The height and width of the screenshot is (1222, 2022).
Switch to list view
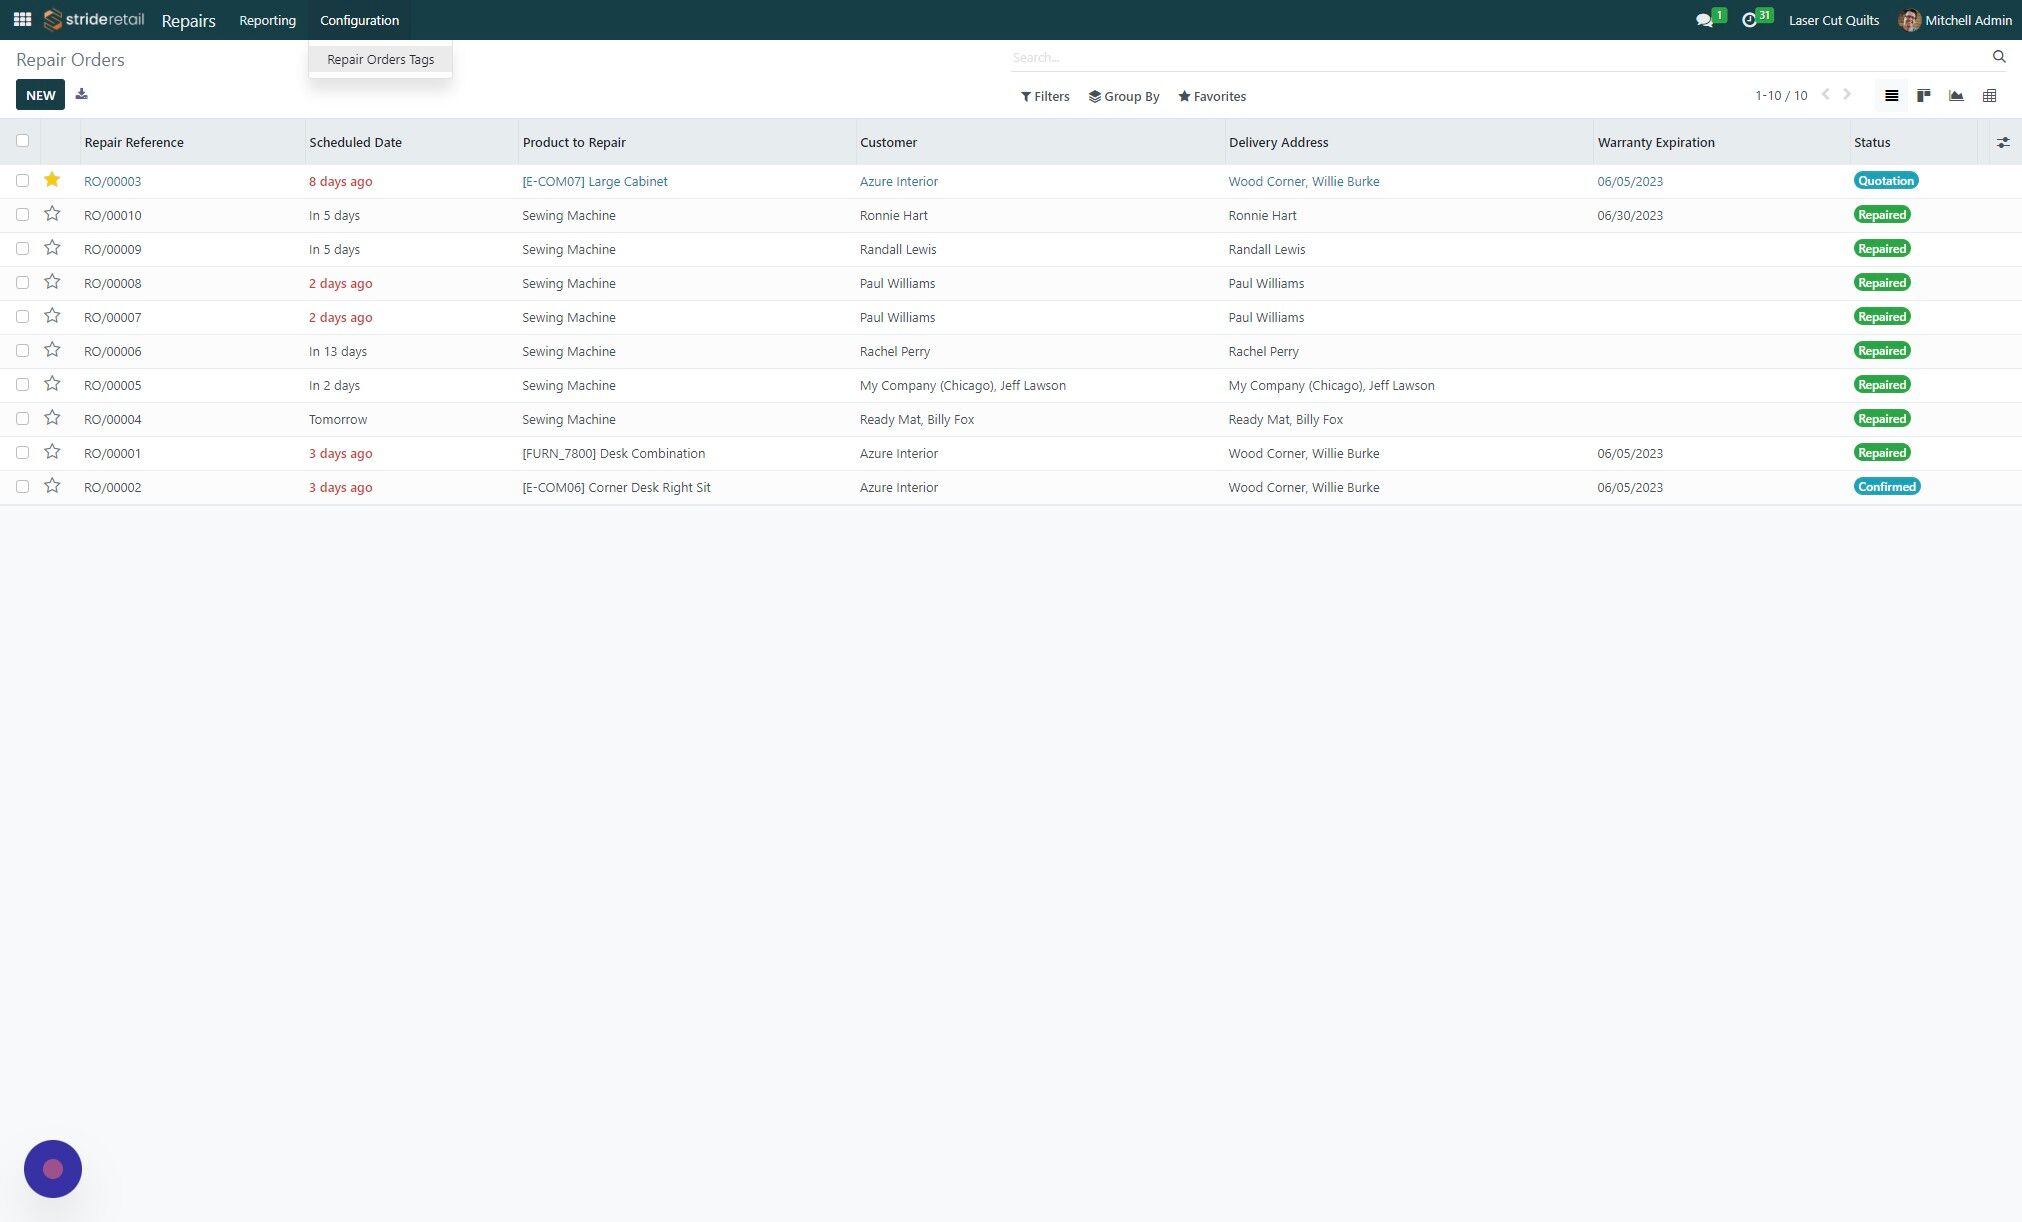coord(1891,96)
